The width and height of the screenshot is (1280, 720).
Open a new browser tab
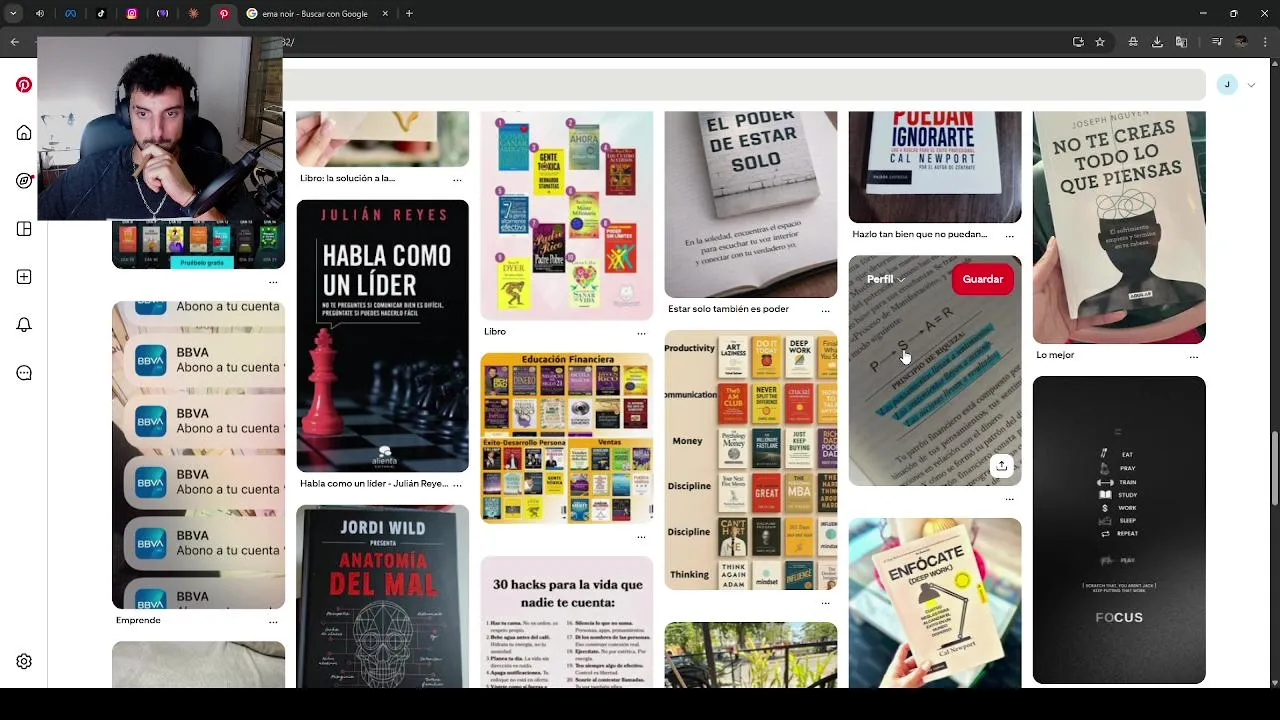pos(409,14)
